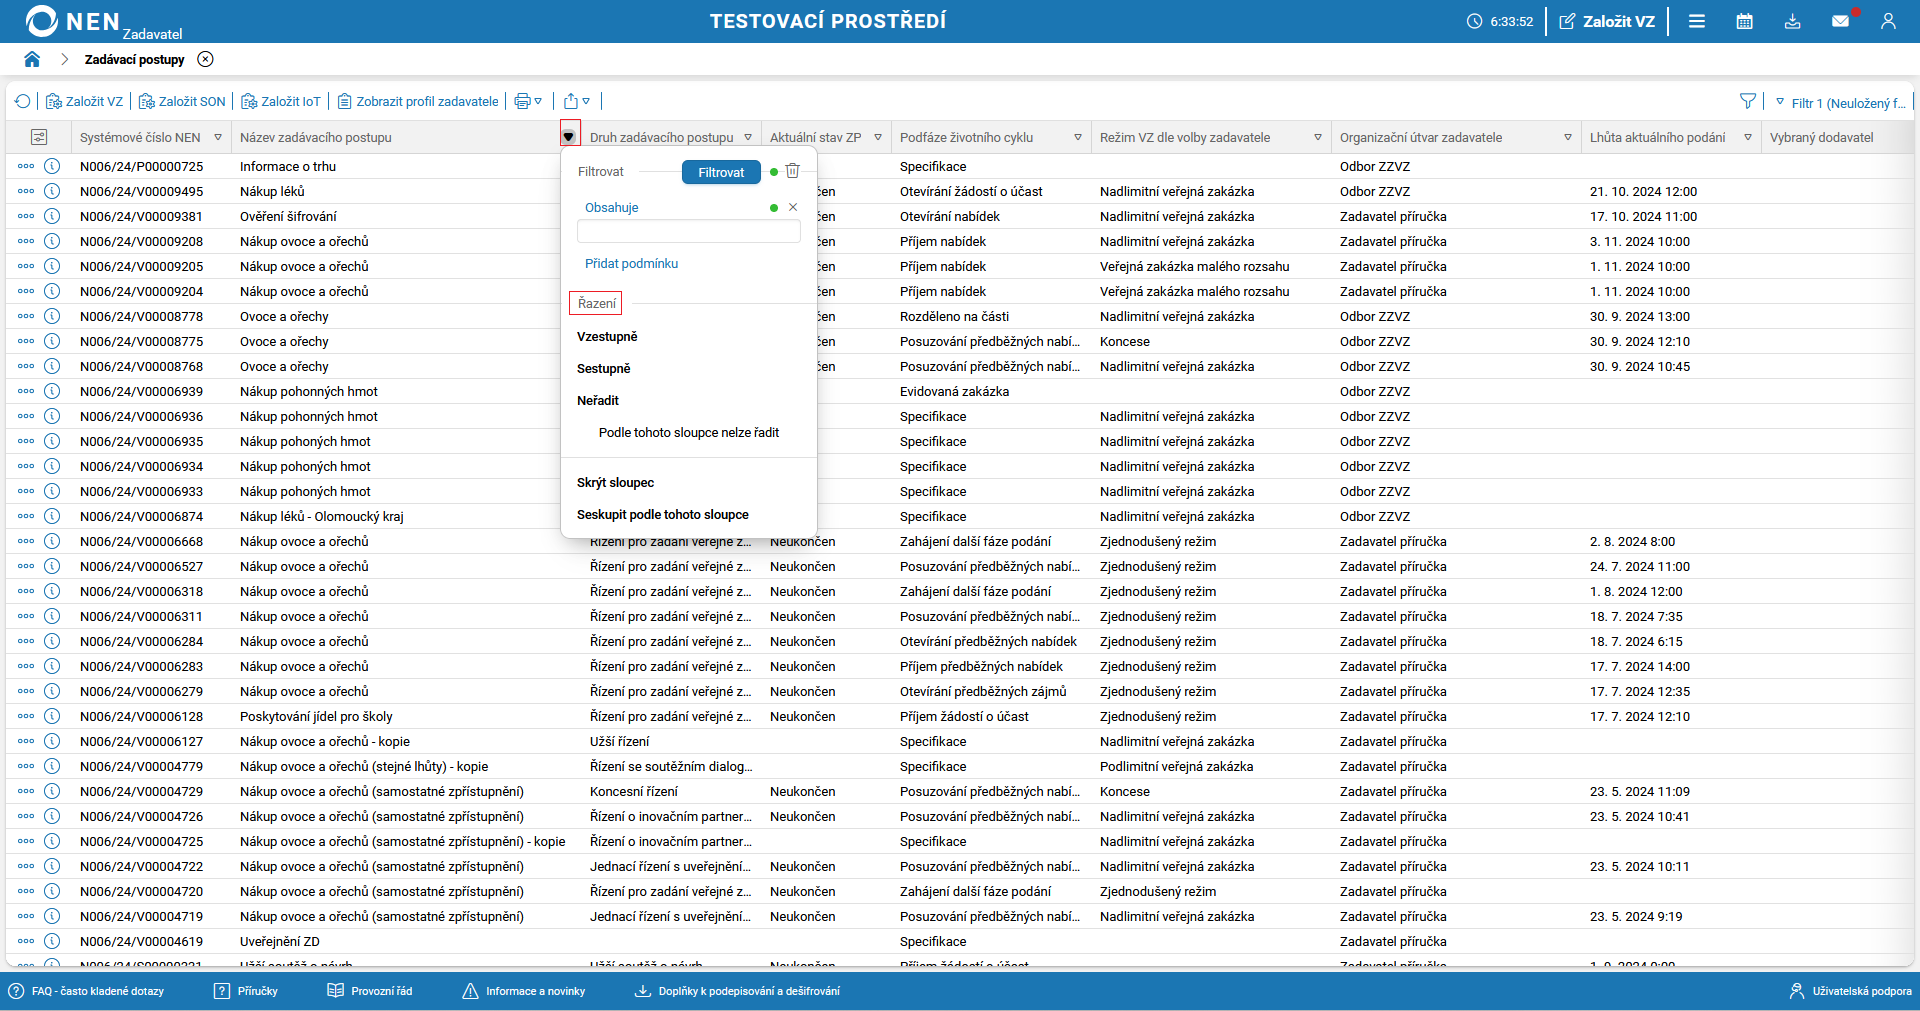Remove the Obsahuje condition with X
This screenshot has height=1011, width=1920.
[x=793, y=207]
